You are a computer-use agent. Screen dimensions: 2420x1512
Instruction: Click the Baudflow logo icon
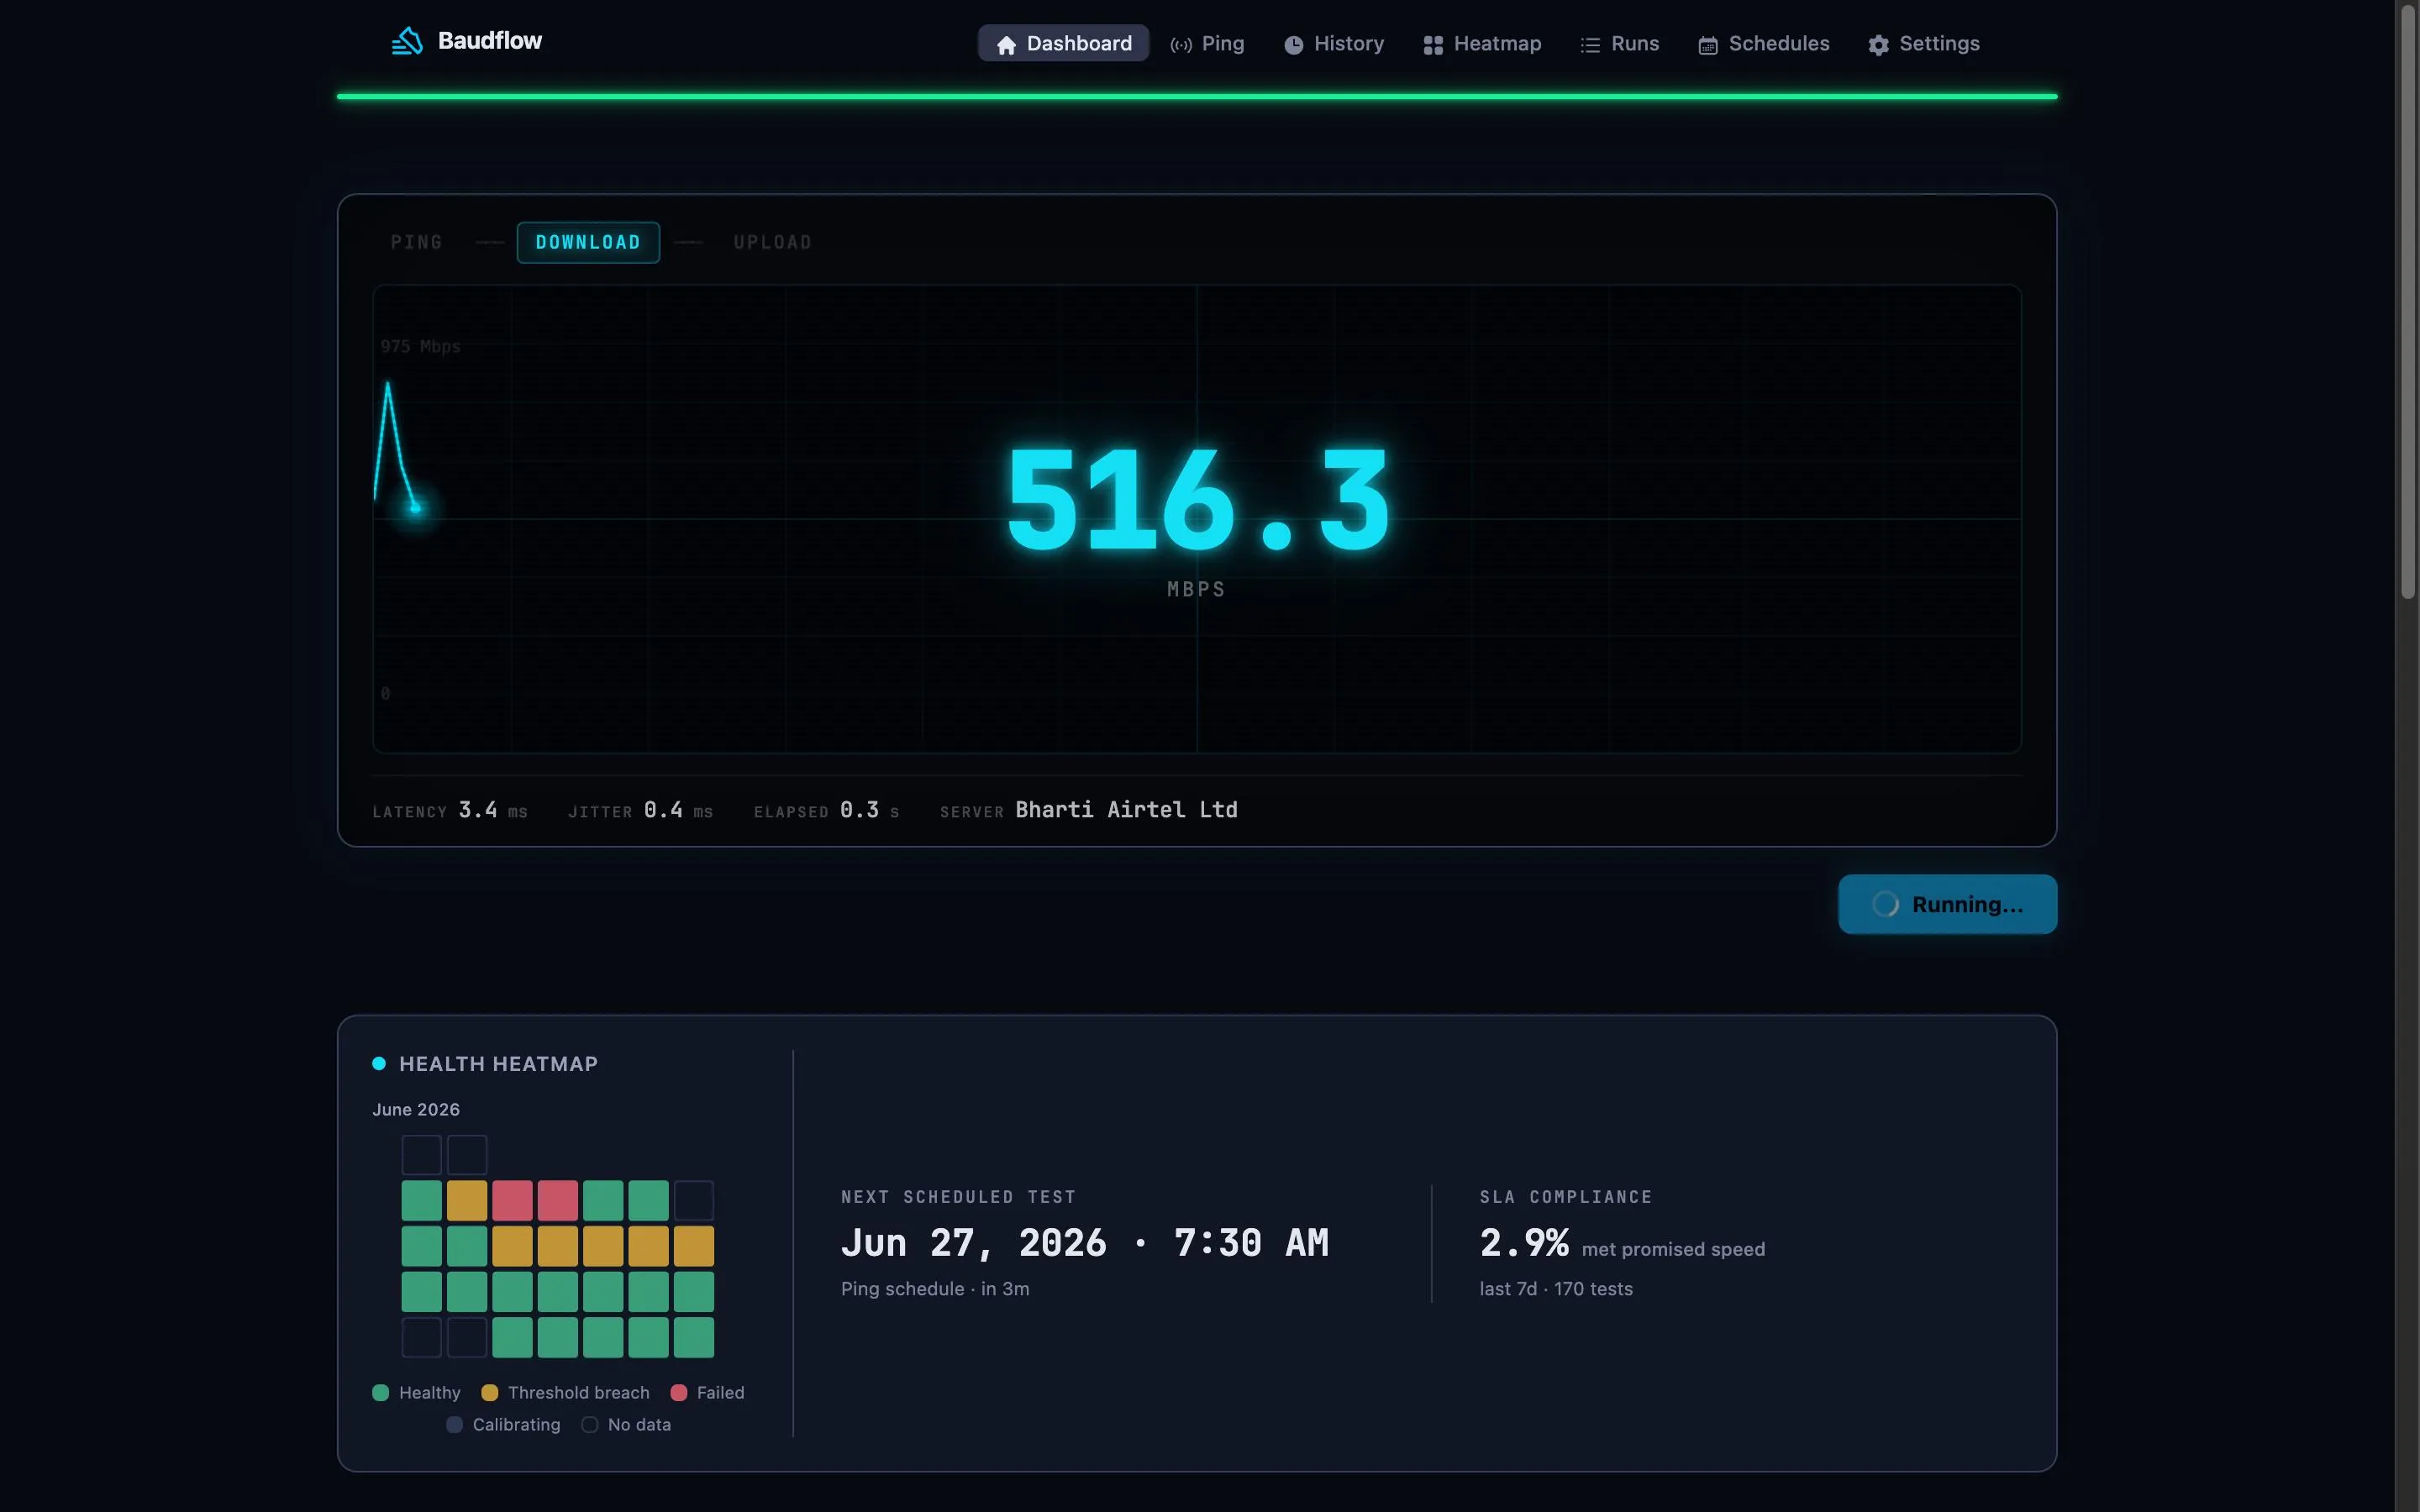407,41
